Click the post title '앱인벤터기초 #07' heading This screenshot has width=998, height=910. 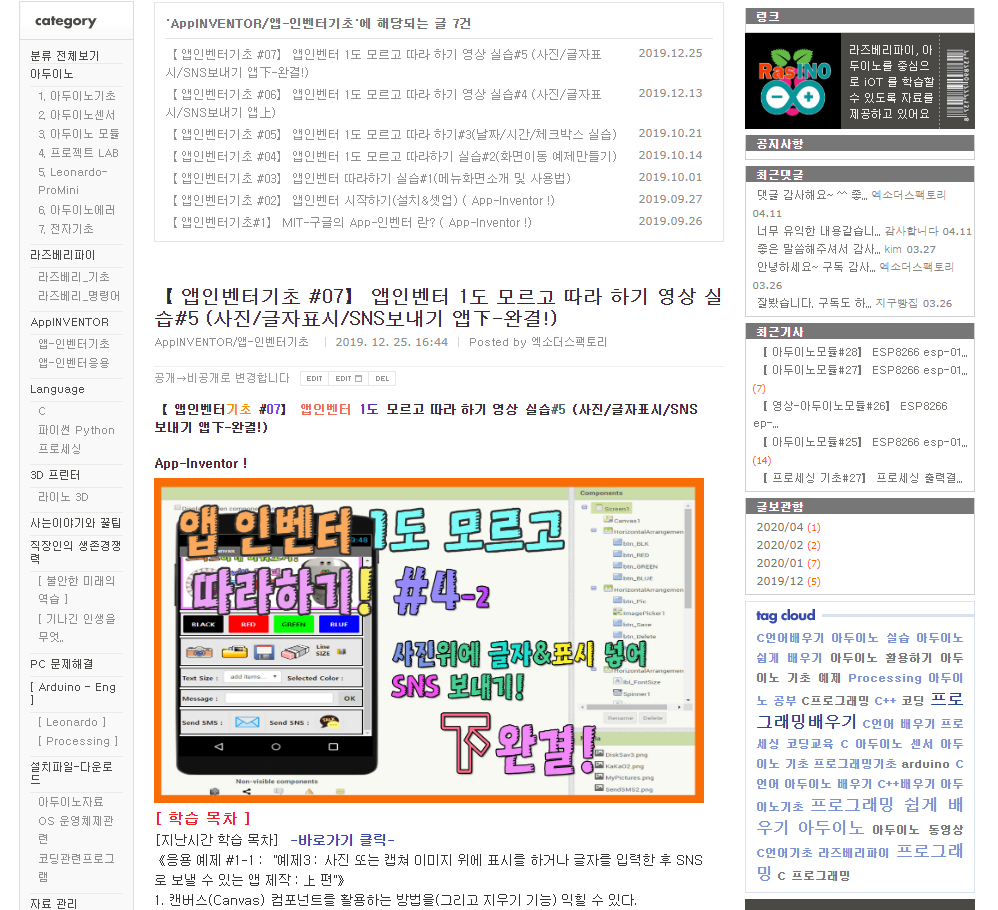[439, 307]
